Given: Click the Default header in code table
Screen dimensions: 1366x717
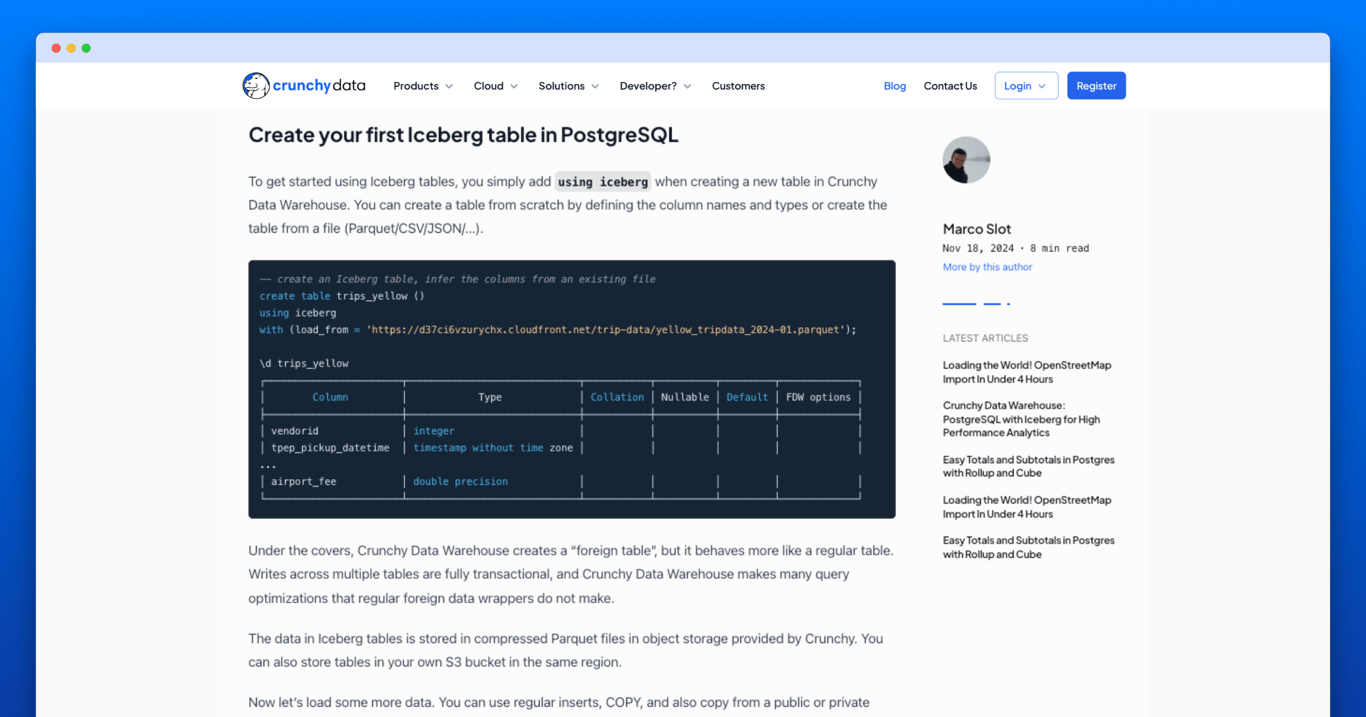Looking at the screenshot, I should click(x=747, y=397).
